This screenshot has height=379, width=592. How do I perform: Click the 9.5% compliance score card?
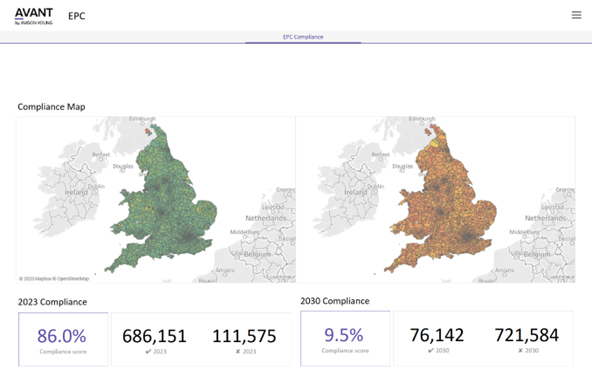click(345, 338)
